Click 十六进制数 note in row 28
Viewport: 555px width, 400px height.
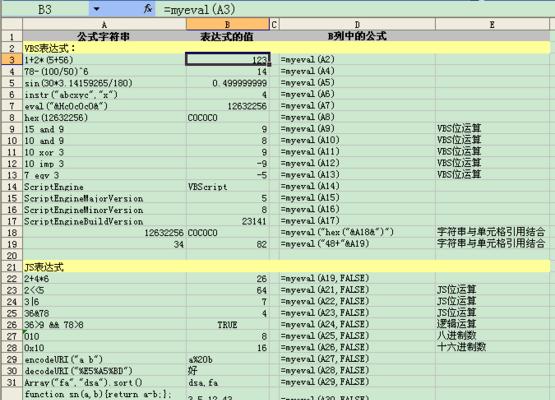pos(462,347)
